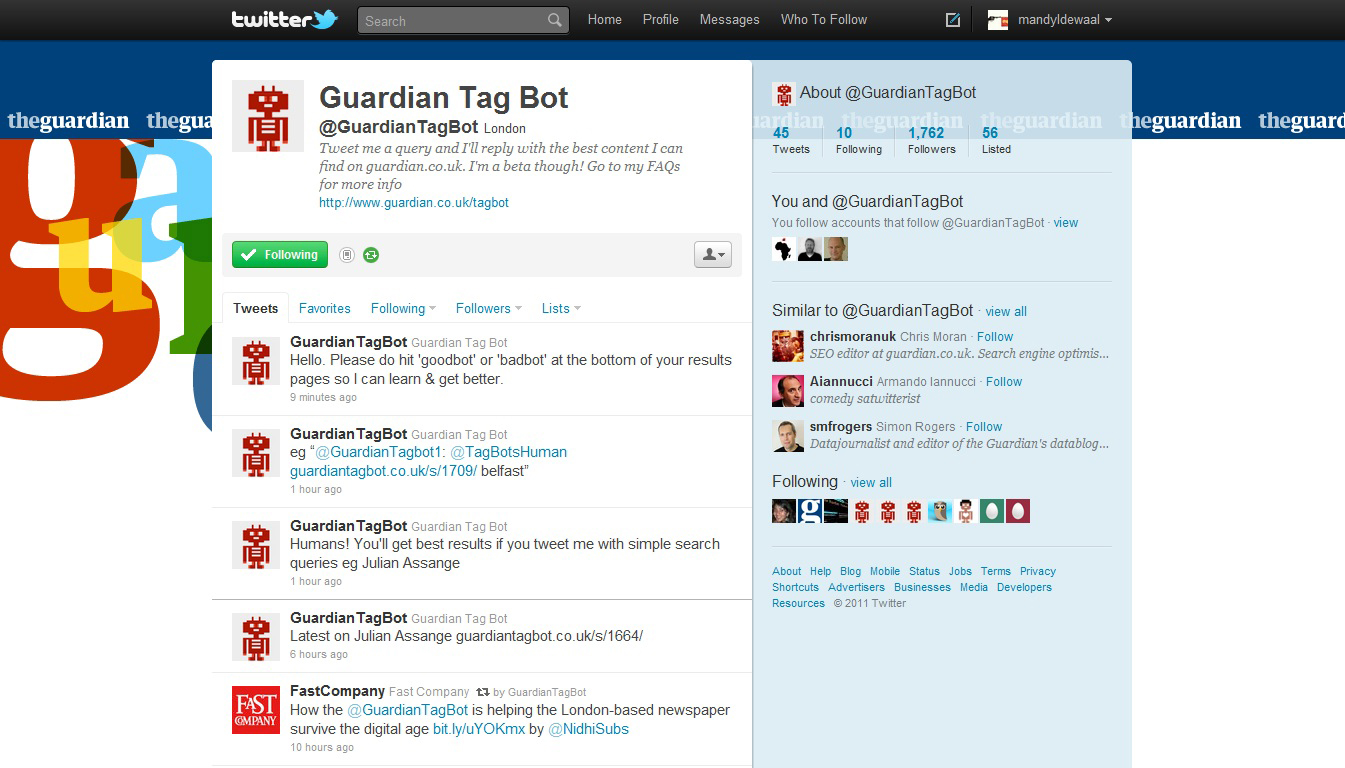Expand the Following tab dropdown arrow
Image resolution: width=1345 pixels, height=768 pixels.
point(432,309)
